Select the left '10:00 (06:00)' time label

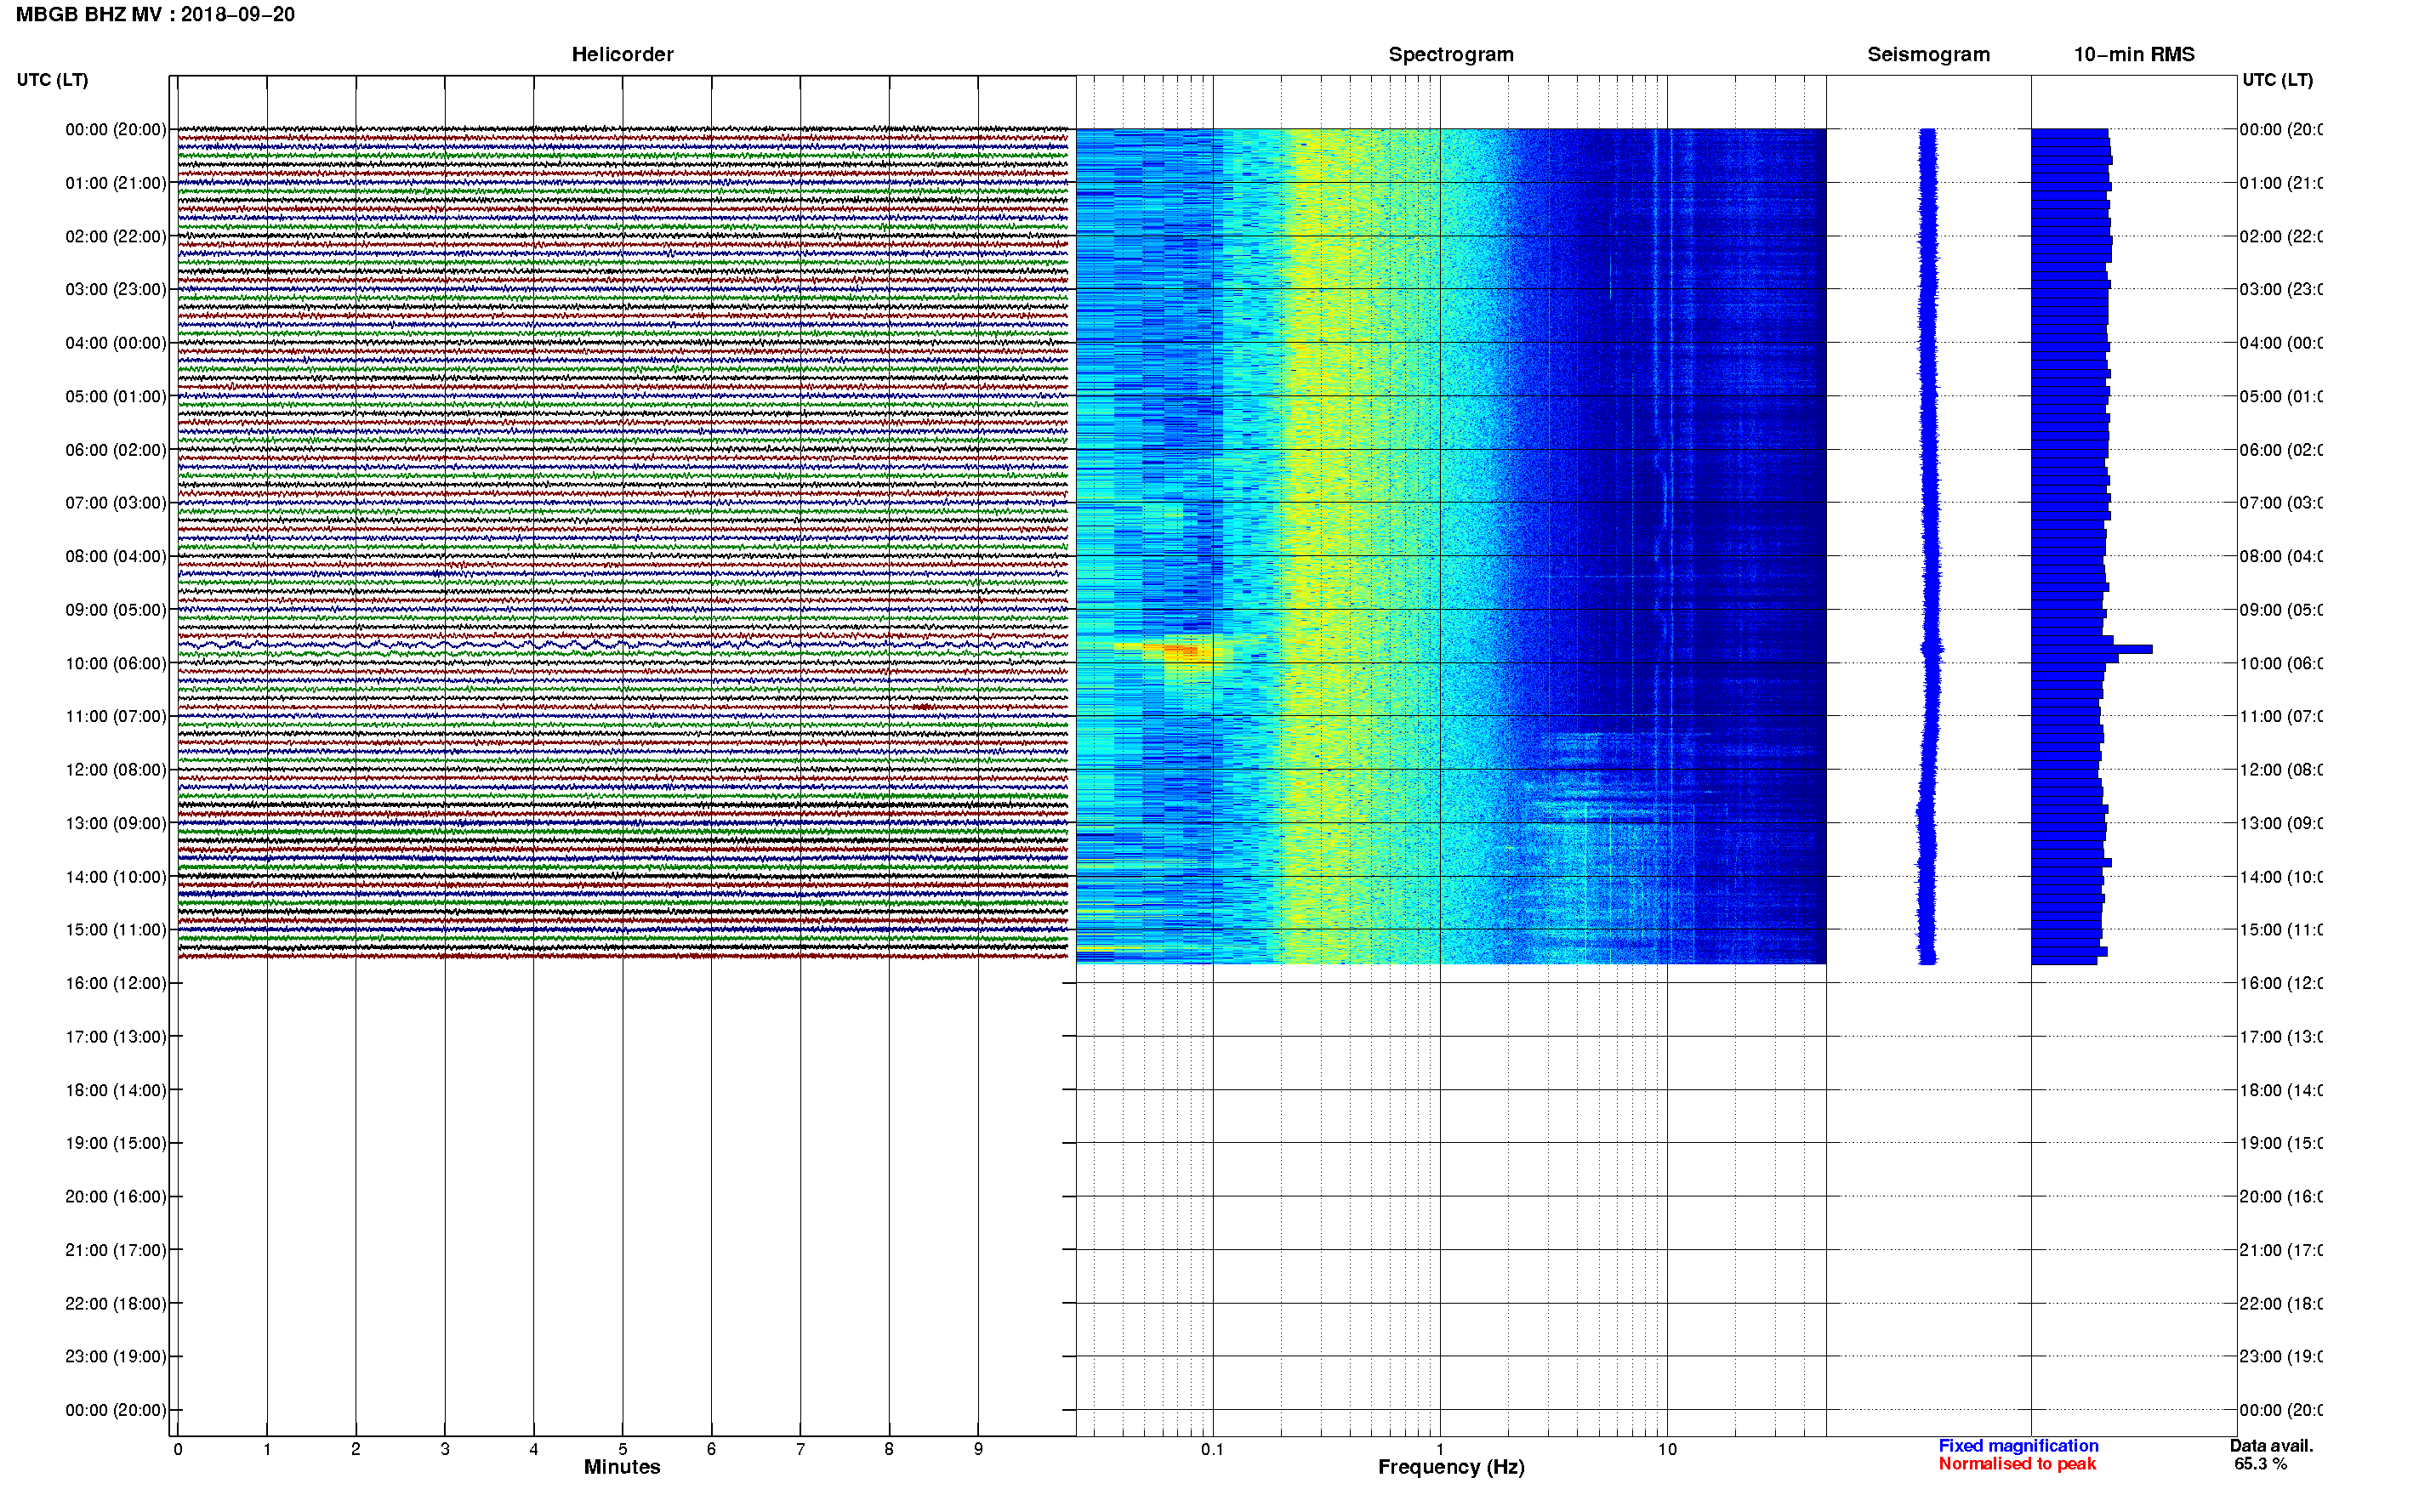click(x=116, y=663)
